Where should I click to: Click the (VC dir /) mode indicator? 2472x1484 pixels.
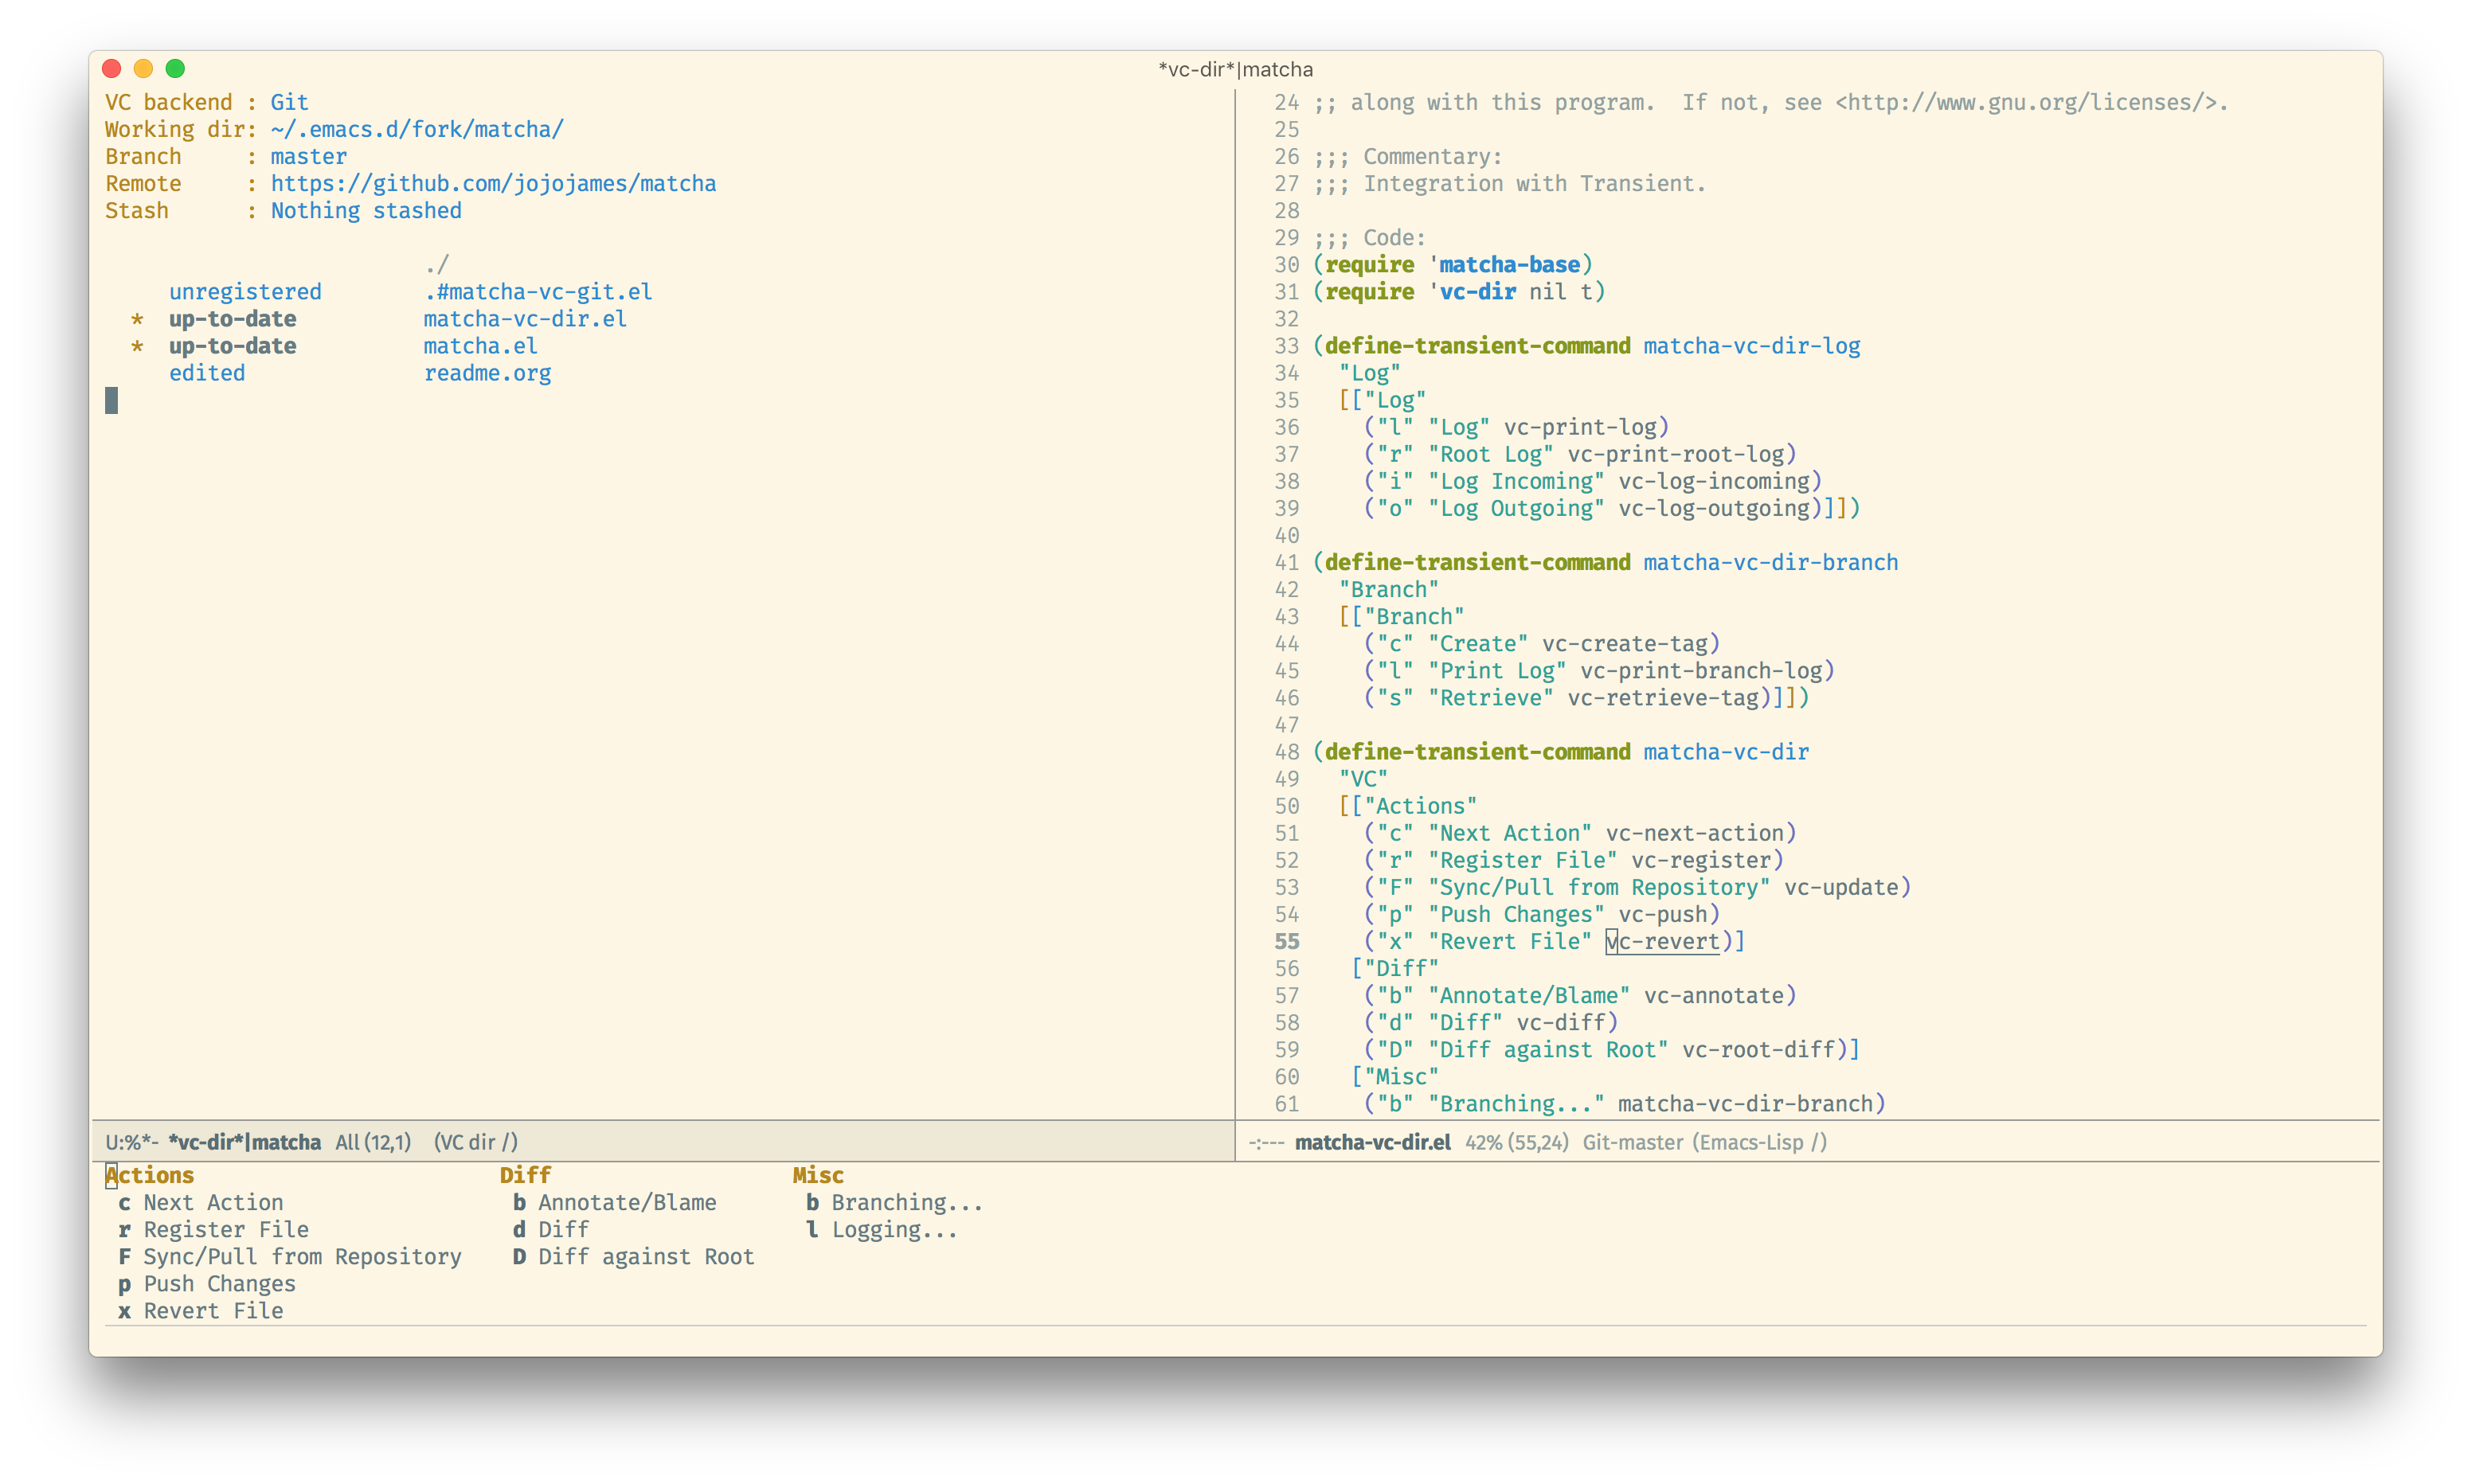[475, 1142]
